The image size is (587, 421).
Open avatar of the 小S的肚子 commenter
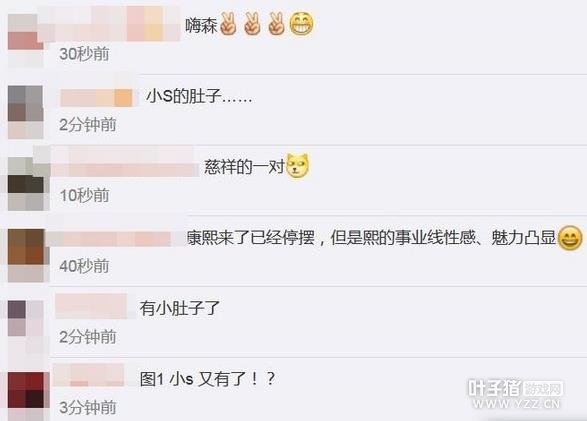pos(25,112)
